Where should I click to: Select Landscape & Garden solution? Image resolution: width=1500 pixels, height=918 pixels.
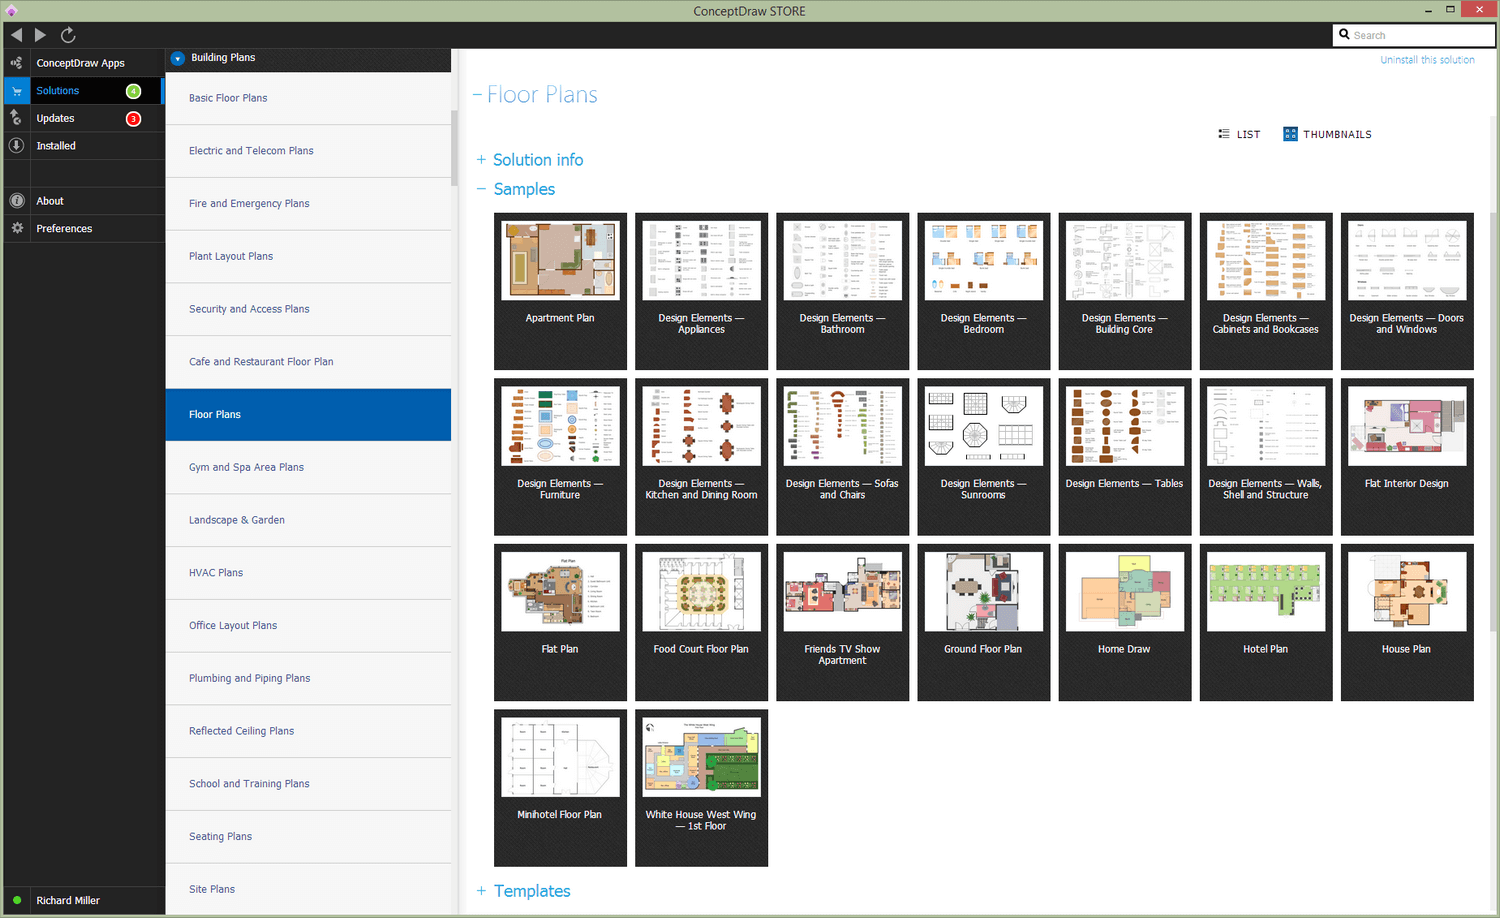[308, 520]
